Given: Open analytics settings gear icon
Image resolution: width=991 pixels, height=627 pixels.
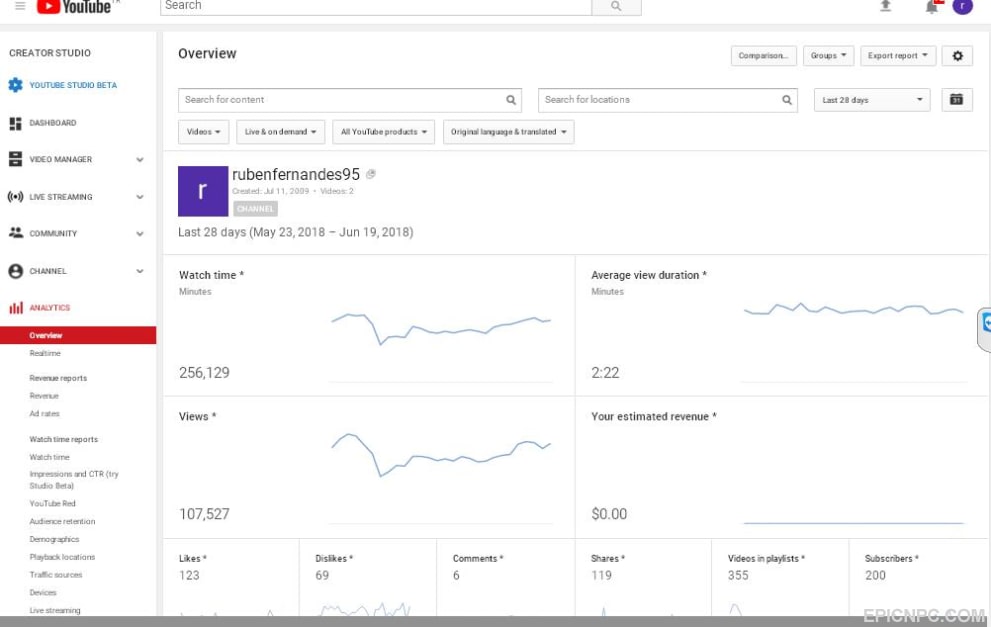Looking at the screenshot, I should [x=958, y=56].
